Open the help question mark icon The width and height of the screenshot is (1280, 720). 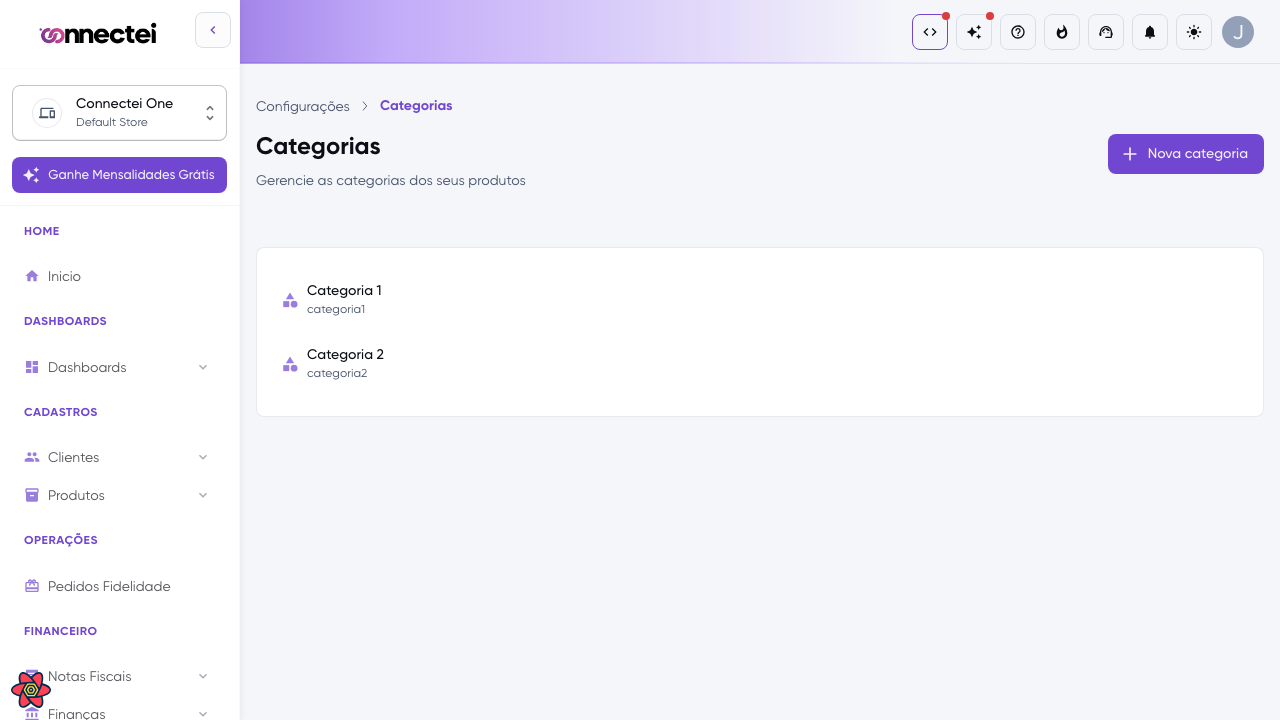pos(1018,32)
